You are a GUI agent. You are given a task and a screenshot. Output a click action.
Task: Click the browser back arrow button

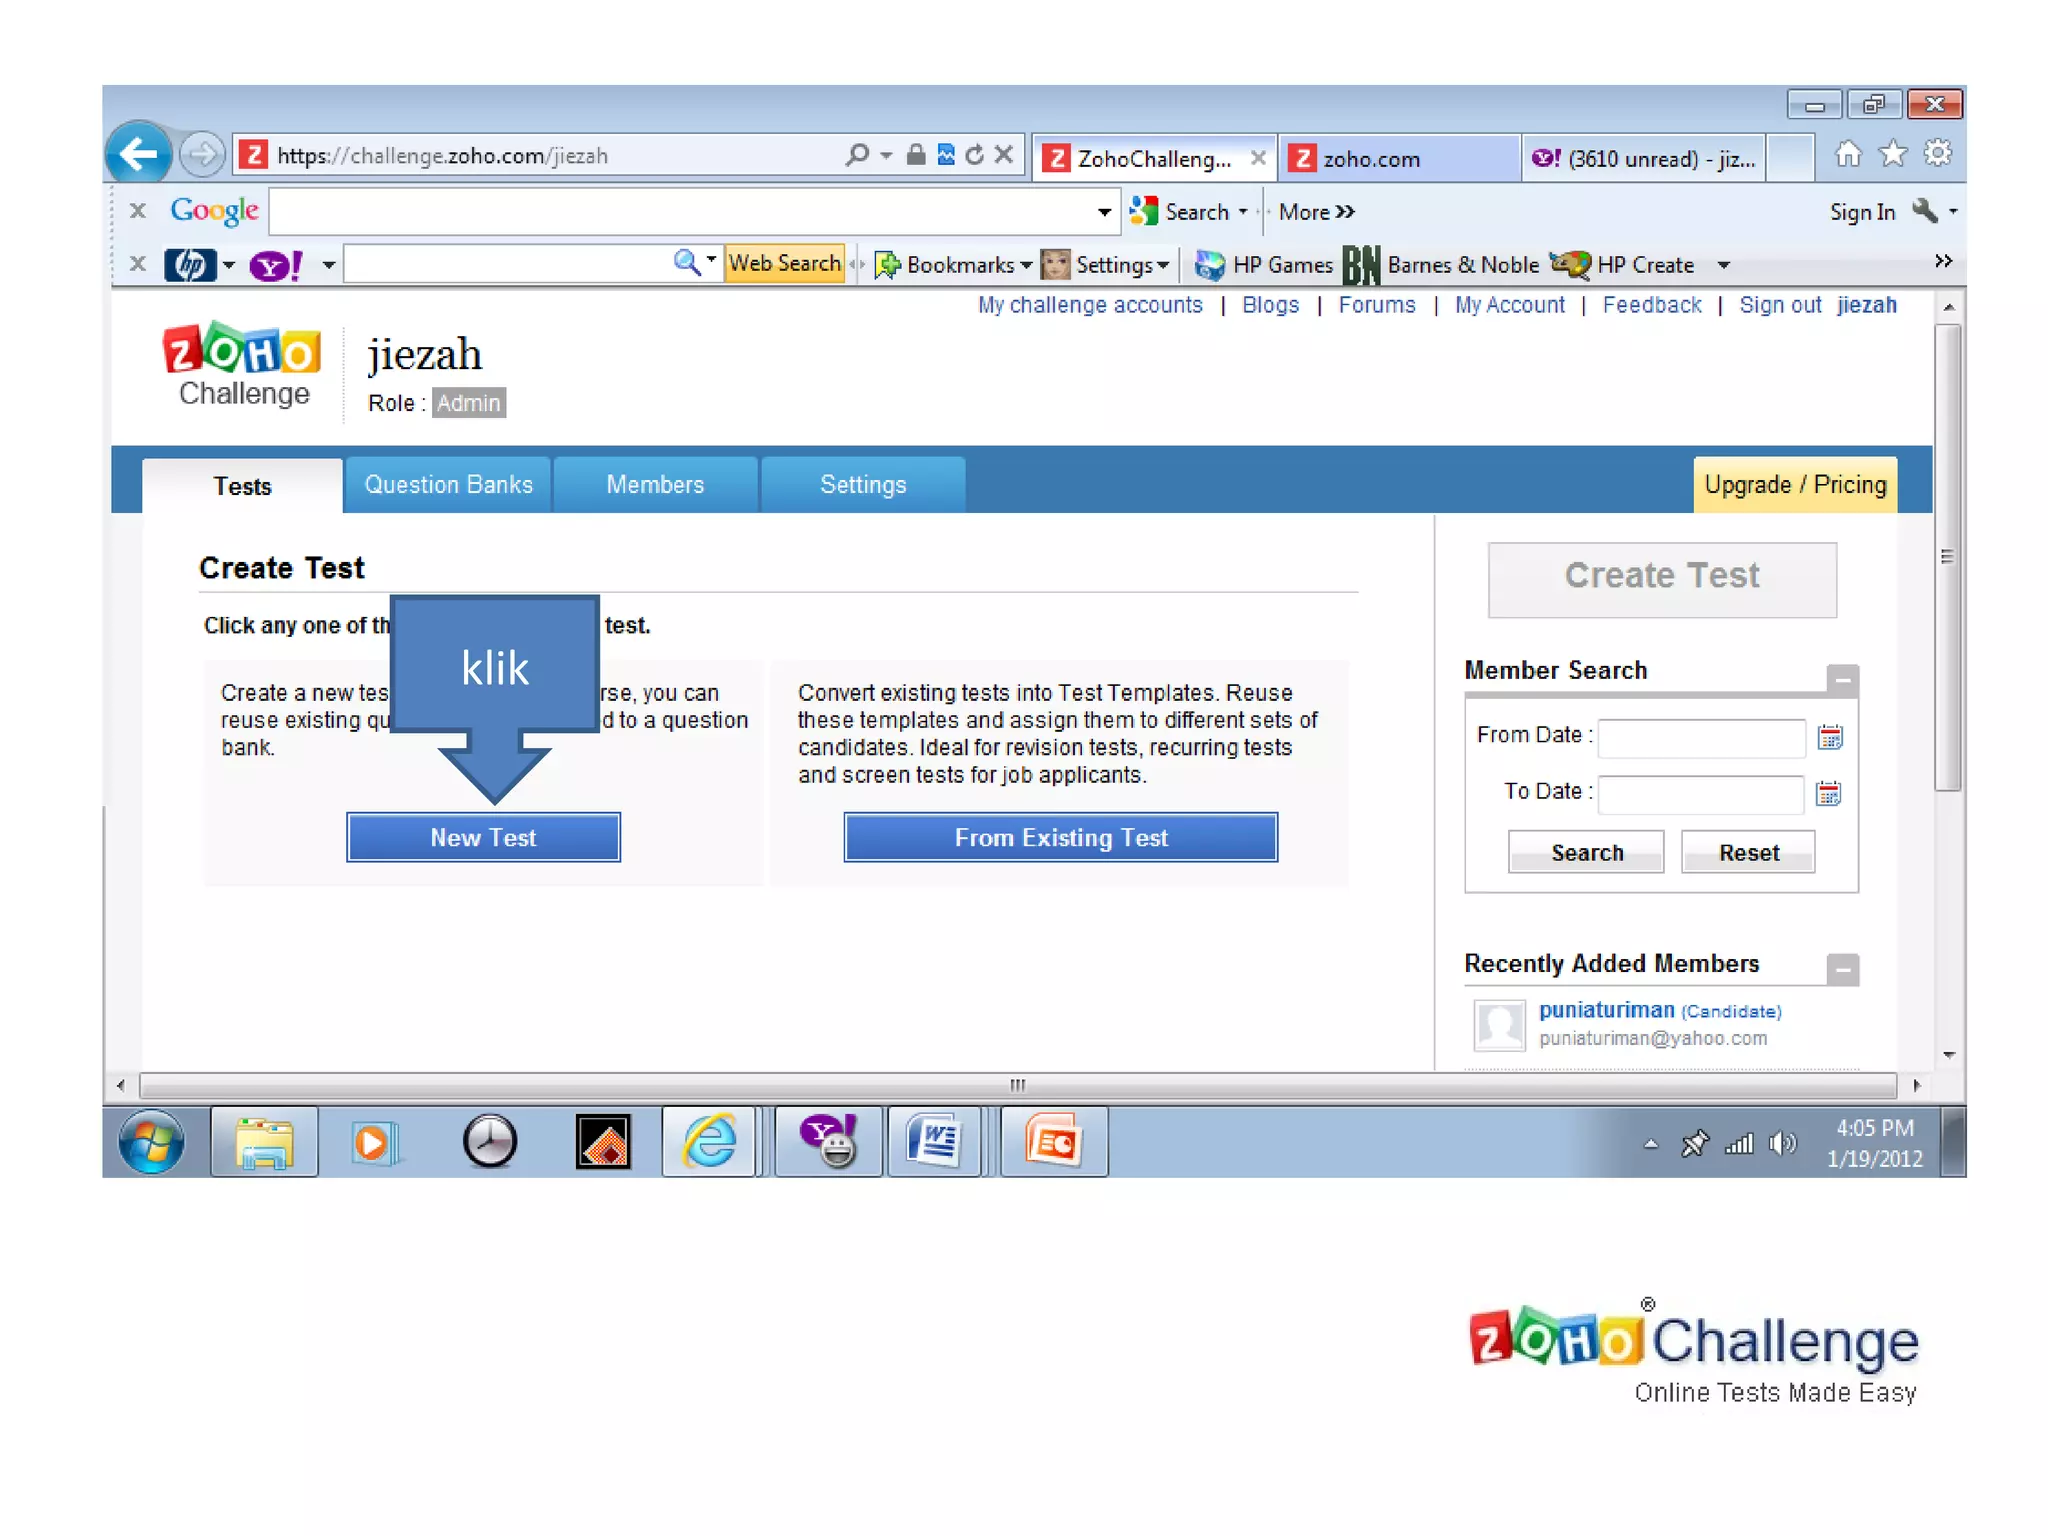click(x=138, y=155)
